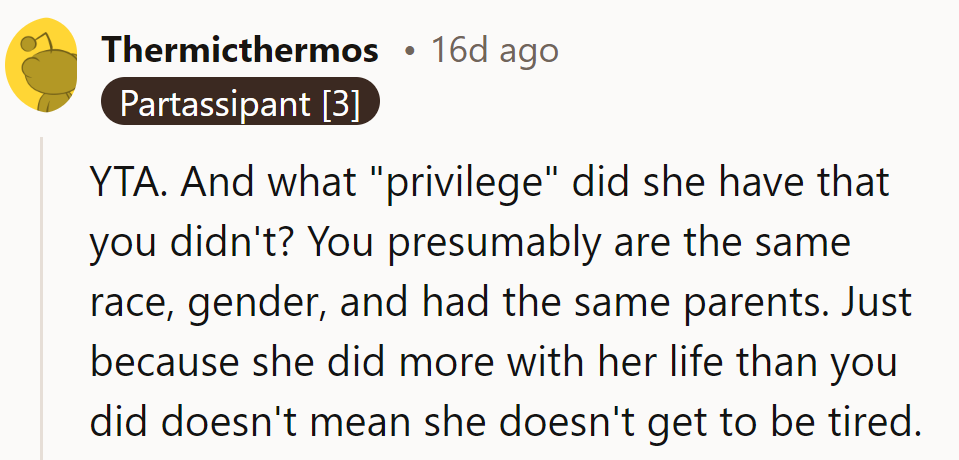Collapse comment thread using vertical line
Image resolution: width=959 pixels, height=460 pixels.
pos(41,300)
